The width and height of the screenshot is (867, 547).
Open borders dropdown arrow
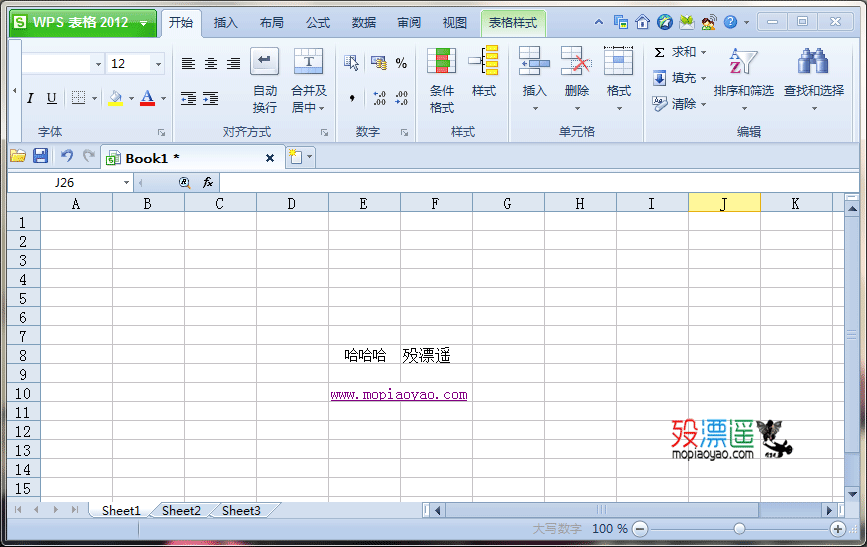(x=95, y=98)
